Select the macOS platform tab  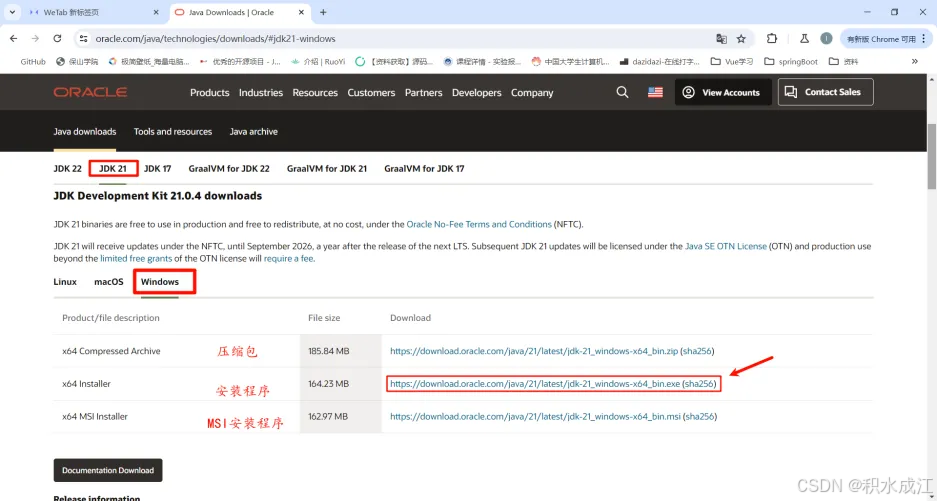pyautogui.click(x=109, y=282)
